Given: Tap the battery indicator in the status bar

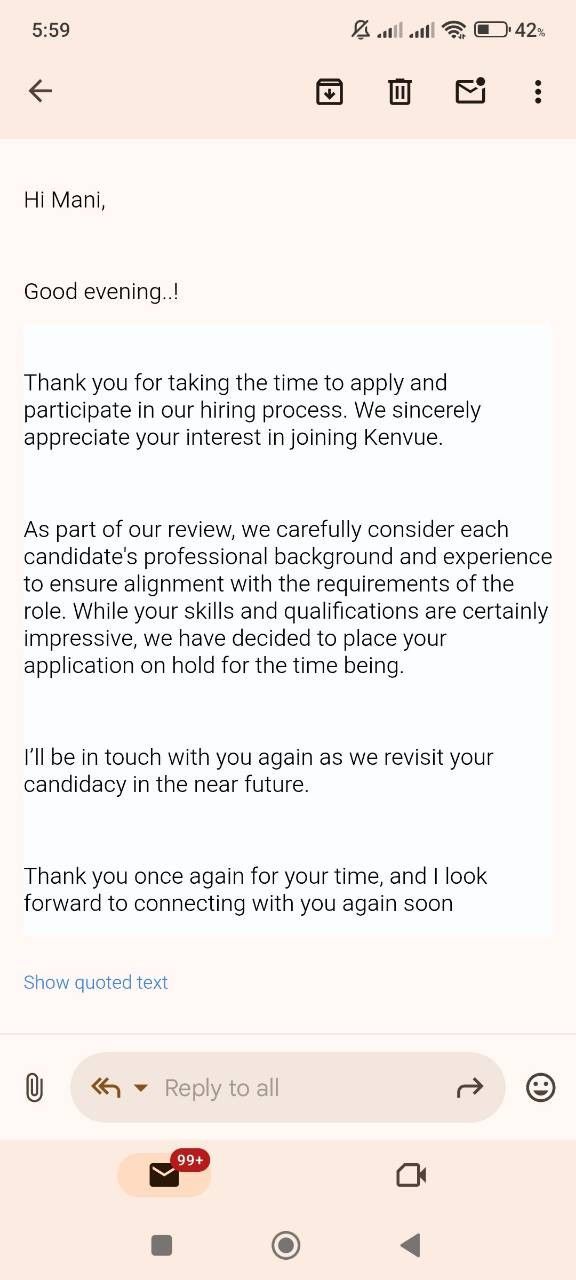Looking at the screenshot, I should click(491, 30).
